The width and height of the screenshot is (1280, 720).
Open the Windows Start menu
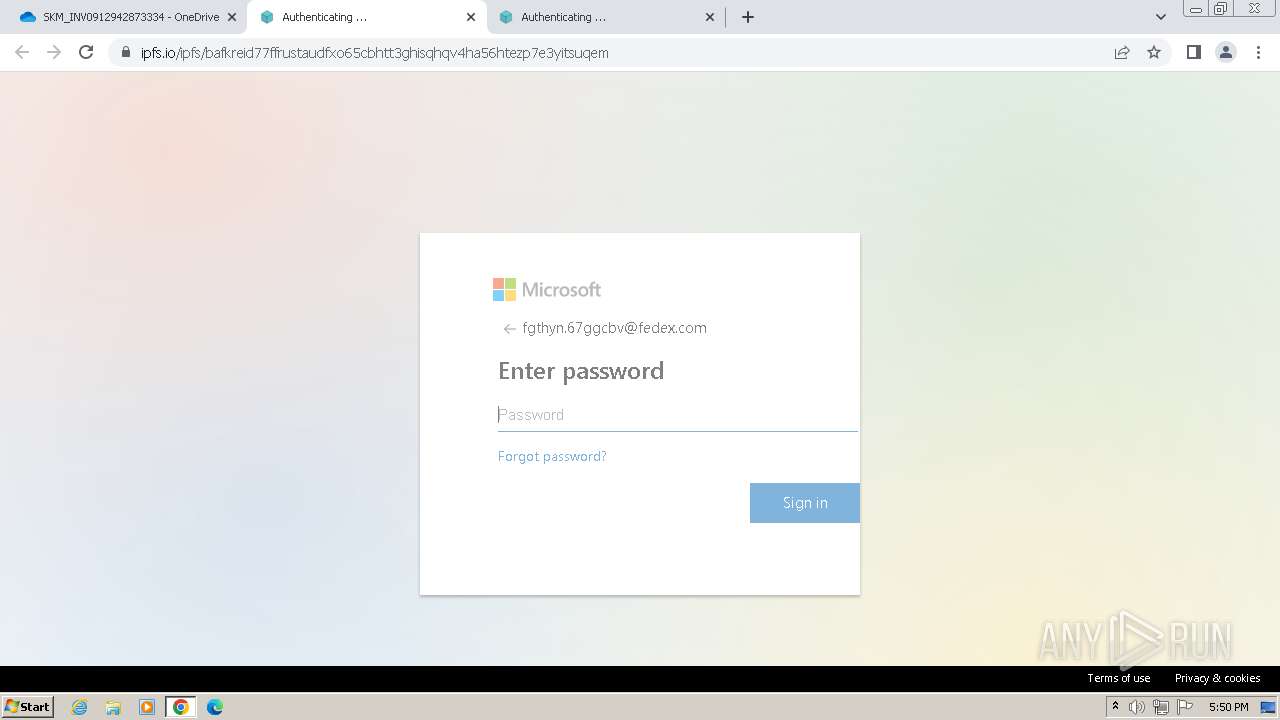(x=28, y=706)
